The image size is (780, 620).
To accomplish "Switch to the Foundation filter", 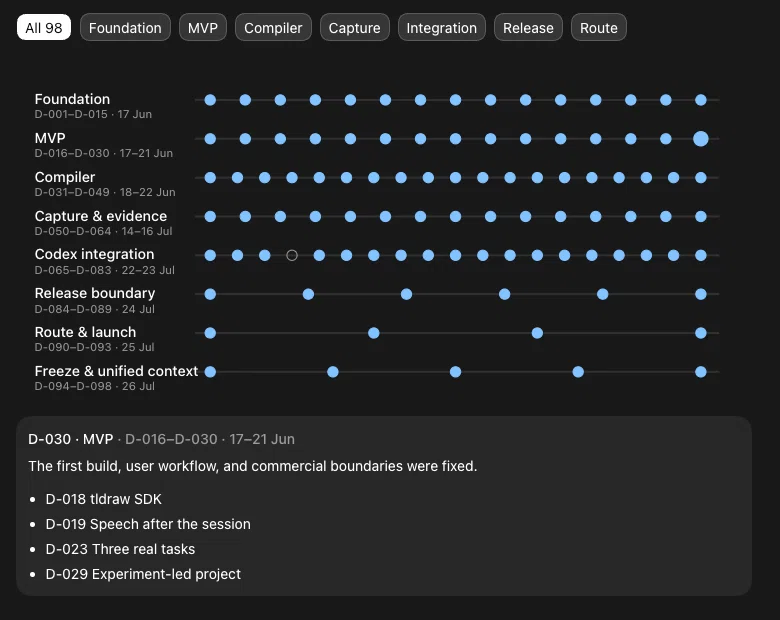I will 125,28.
